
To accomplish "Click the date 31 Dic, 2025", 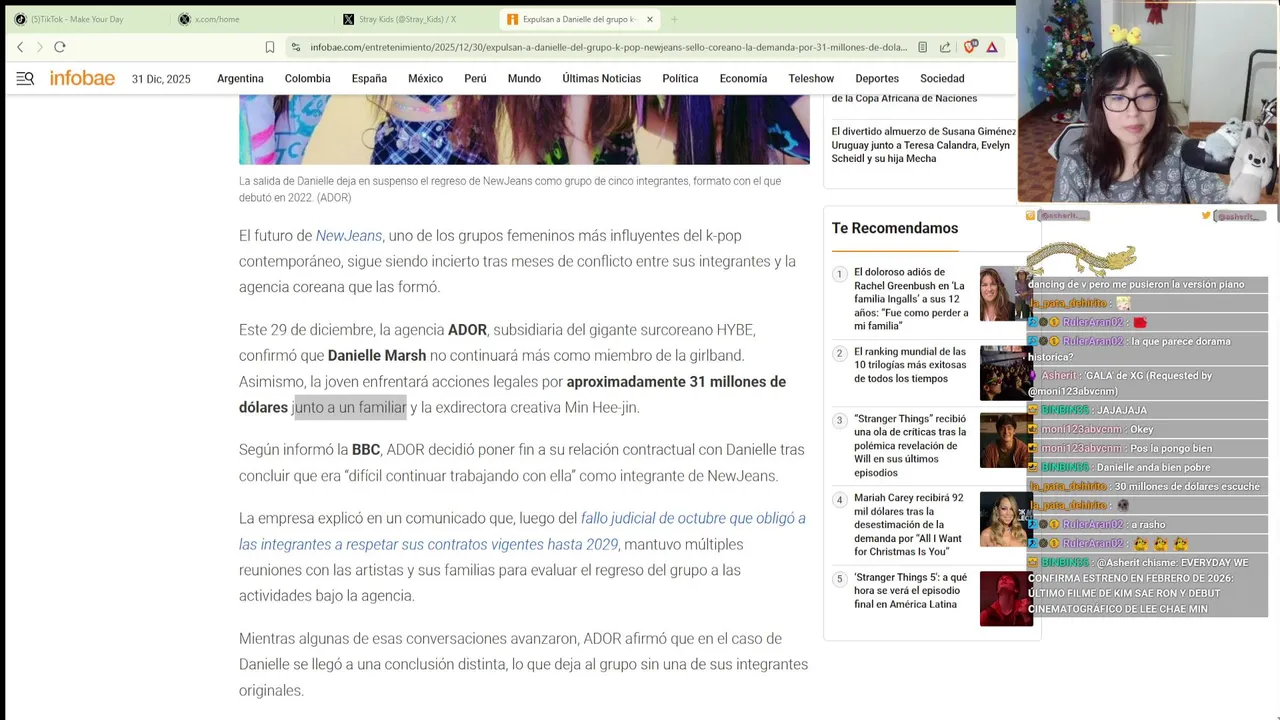I will tap(161, 79).
